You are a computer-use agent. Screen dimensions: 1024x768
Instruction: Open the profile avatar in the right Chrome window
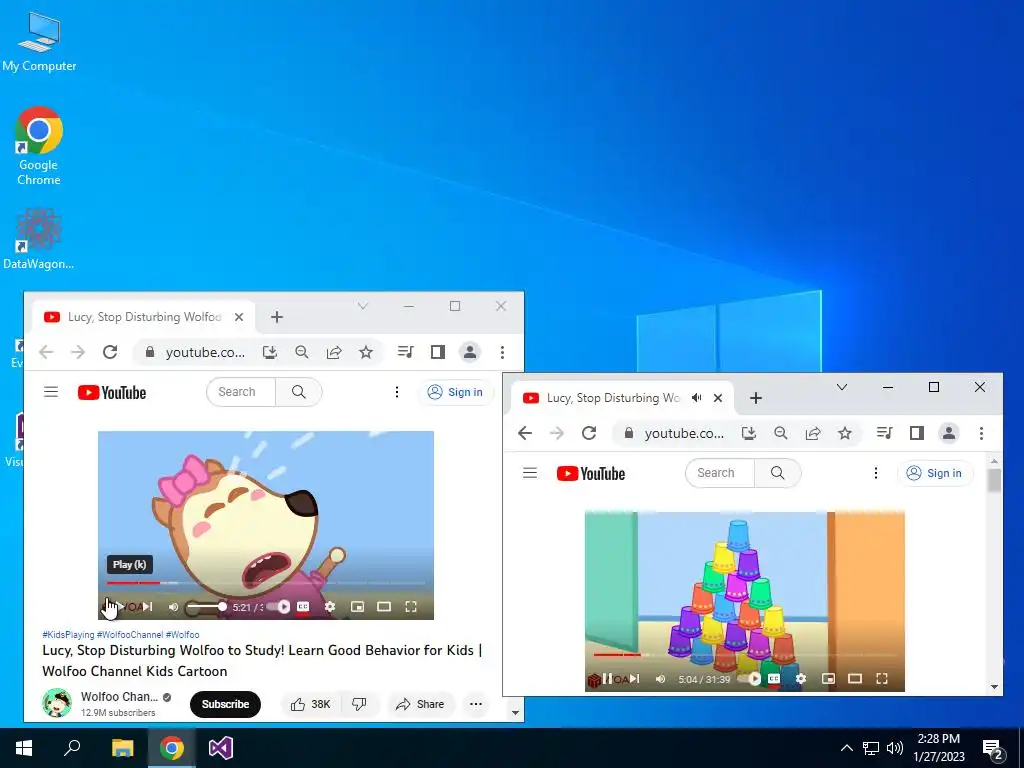click(x=949, y=433)
